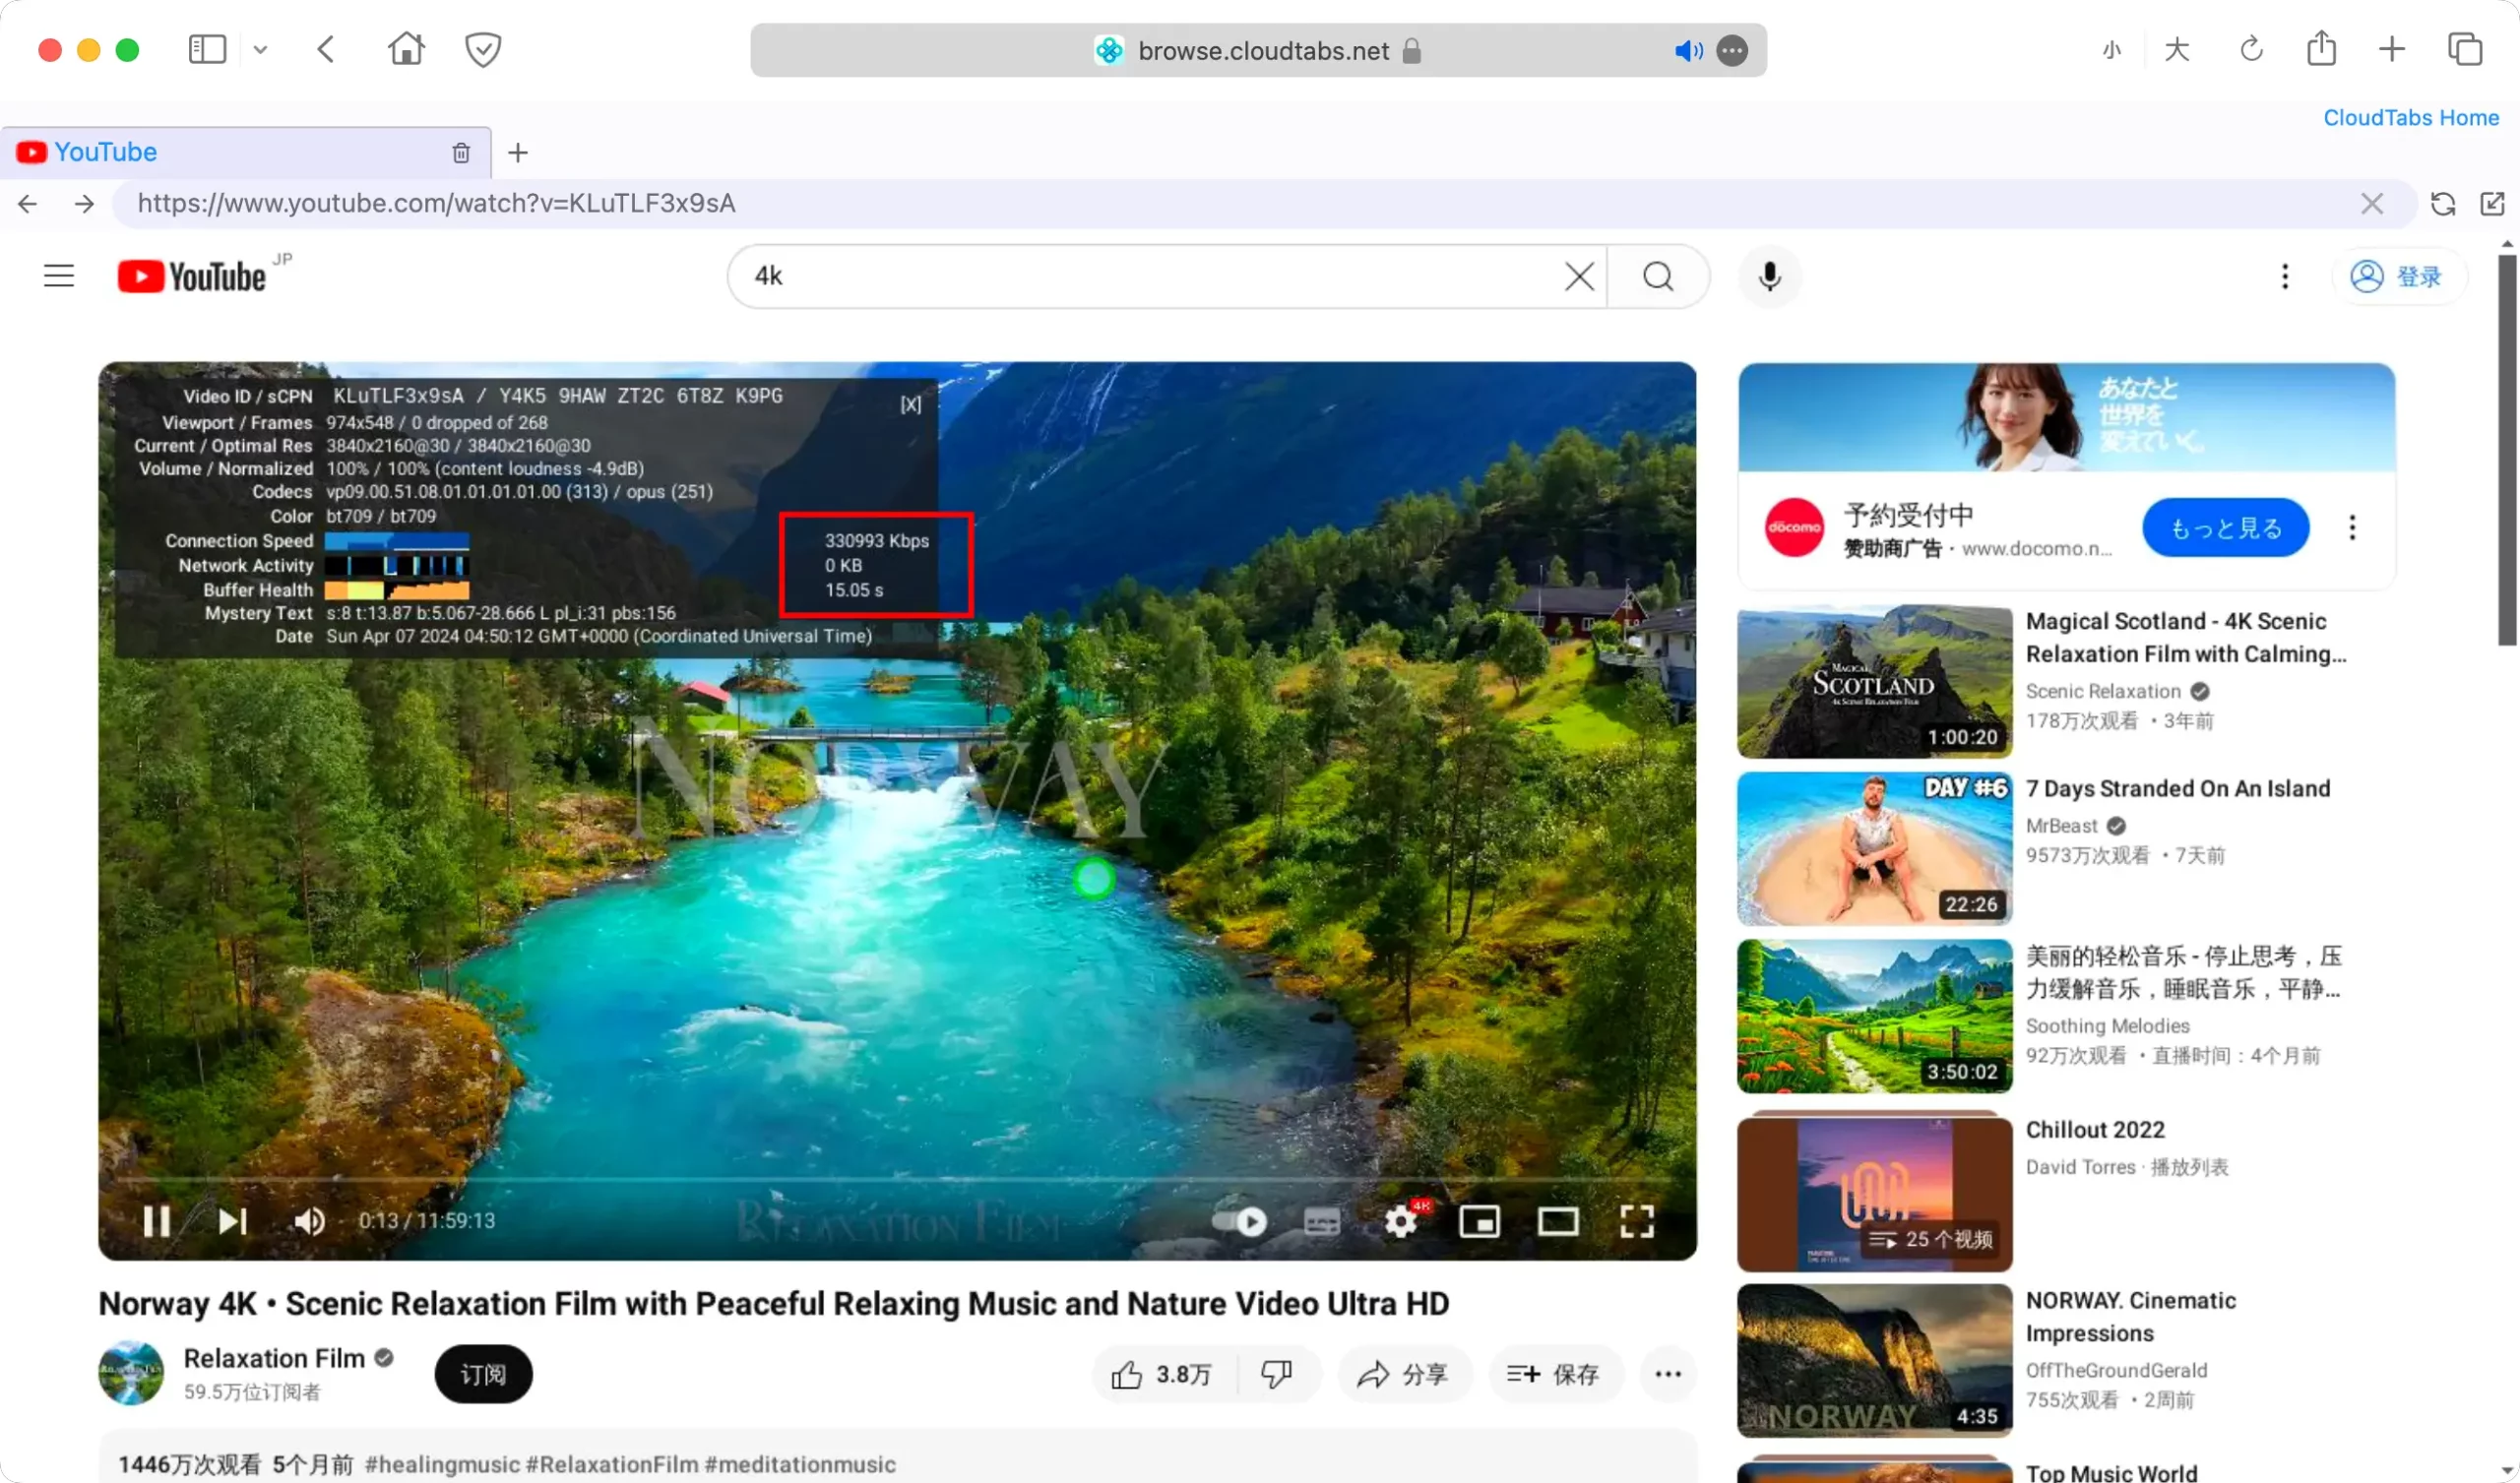The height and width of the screenshot is (1483, 2520).
Task: Like the video 3.8万
Action: coord(1163,1375)
